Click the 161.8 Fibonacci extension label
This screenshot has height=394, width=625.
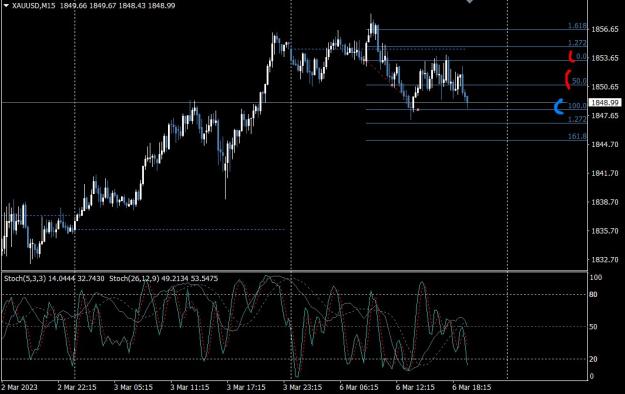[577, 136]
